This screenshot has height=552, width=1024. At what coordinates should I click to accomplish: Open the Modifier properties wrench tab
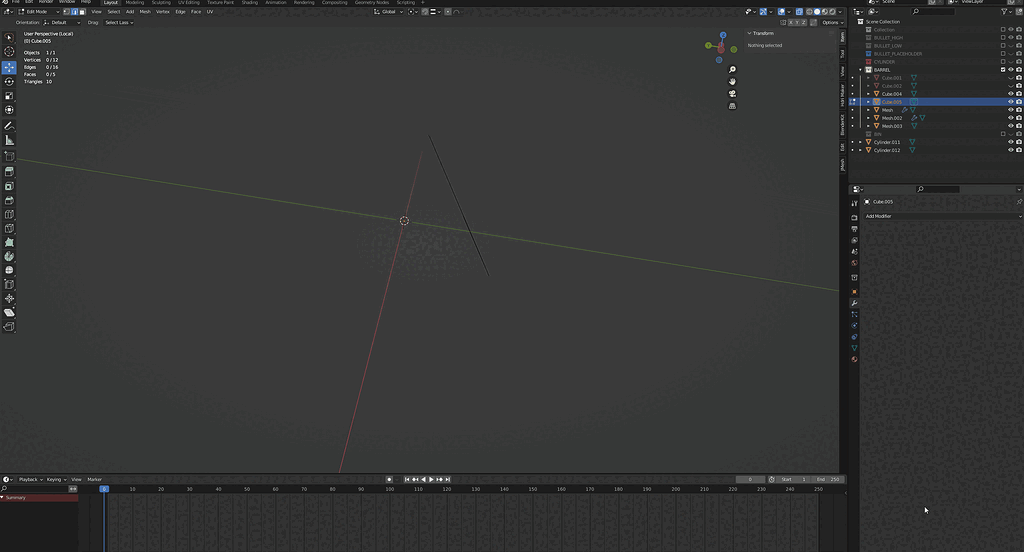pos(854,303)
